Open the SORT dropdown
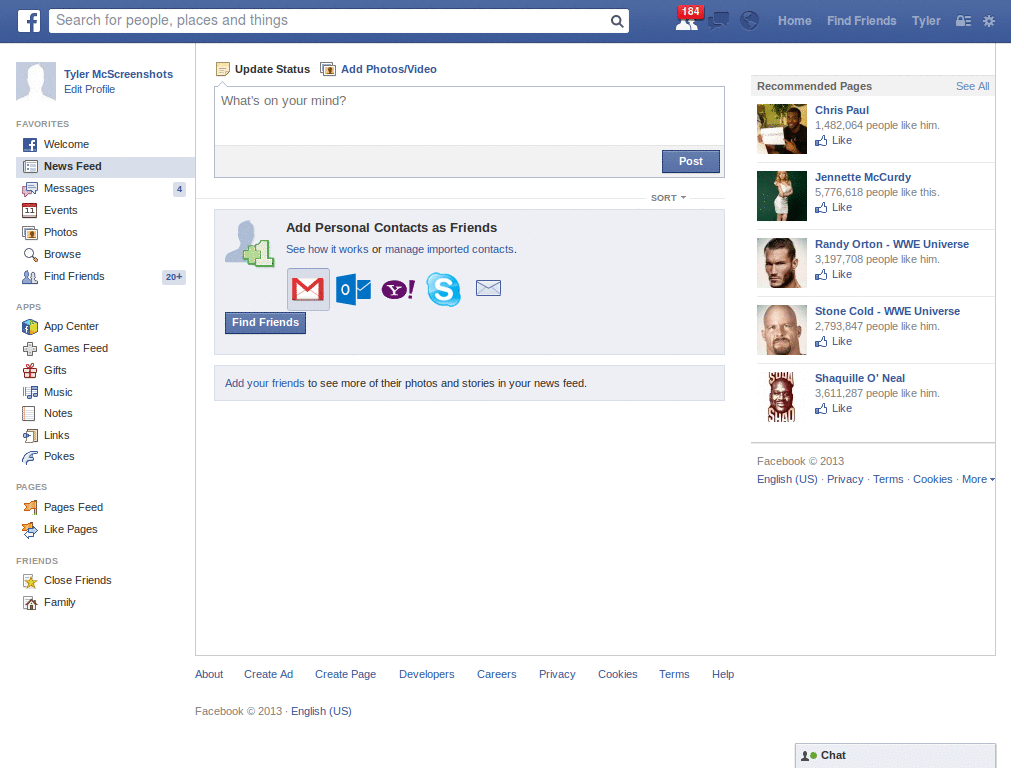Image resolution: width=1024 pixels, height=768 pixels. [x=668, y=198]
